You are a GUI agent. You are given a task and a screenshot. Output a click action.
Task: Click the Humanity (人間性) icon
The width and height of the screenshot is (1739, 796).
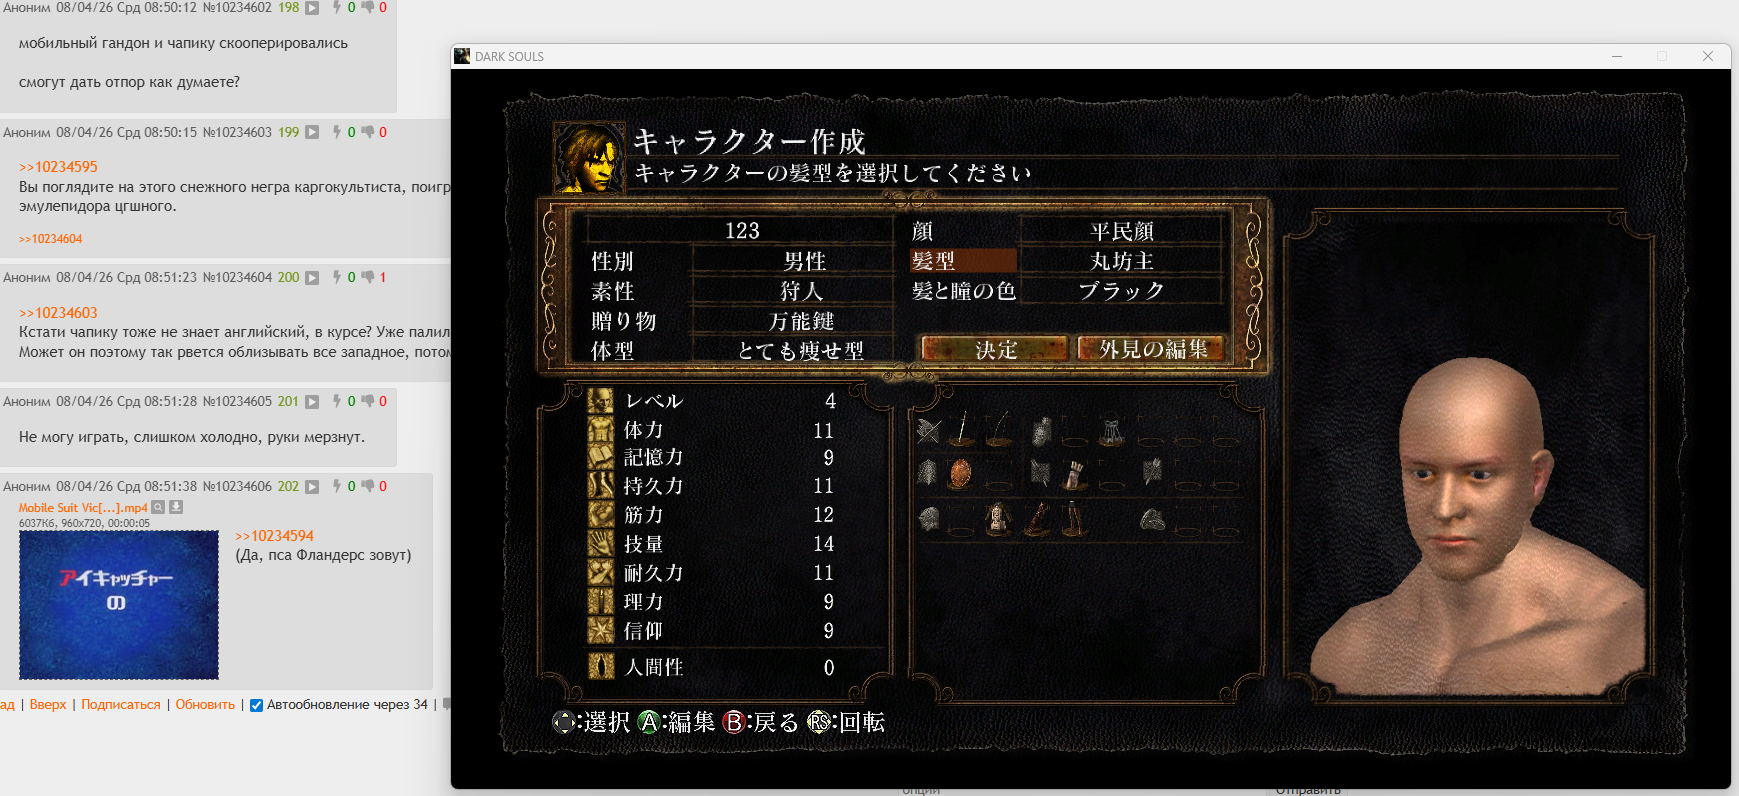tap(601, 667)
